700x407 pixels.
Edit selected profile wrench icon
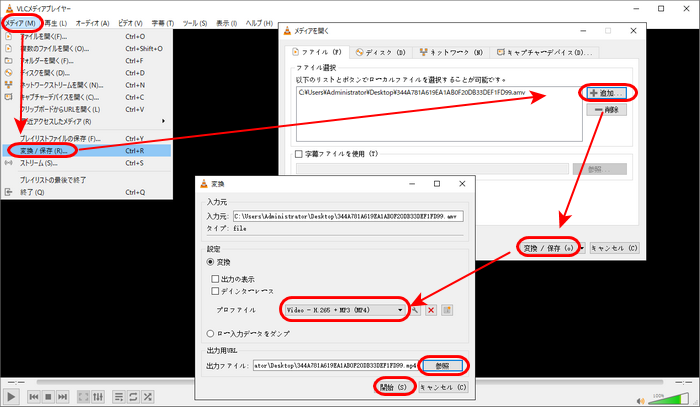[x=415, y=310]
